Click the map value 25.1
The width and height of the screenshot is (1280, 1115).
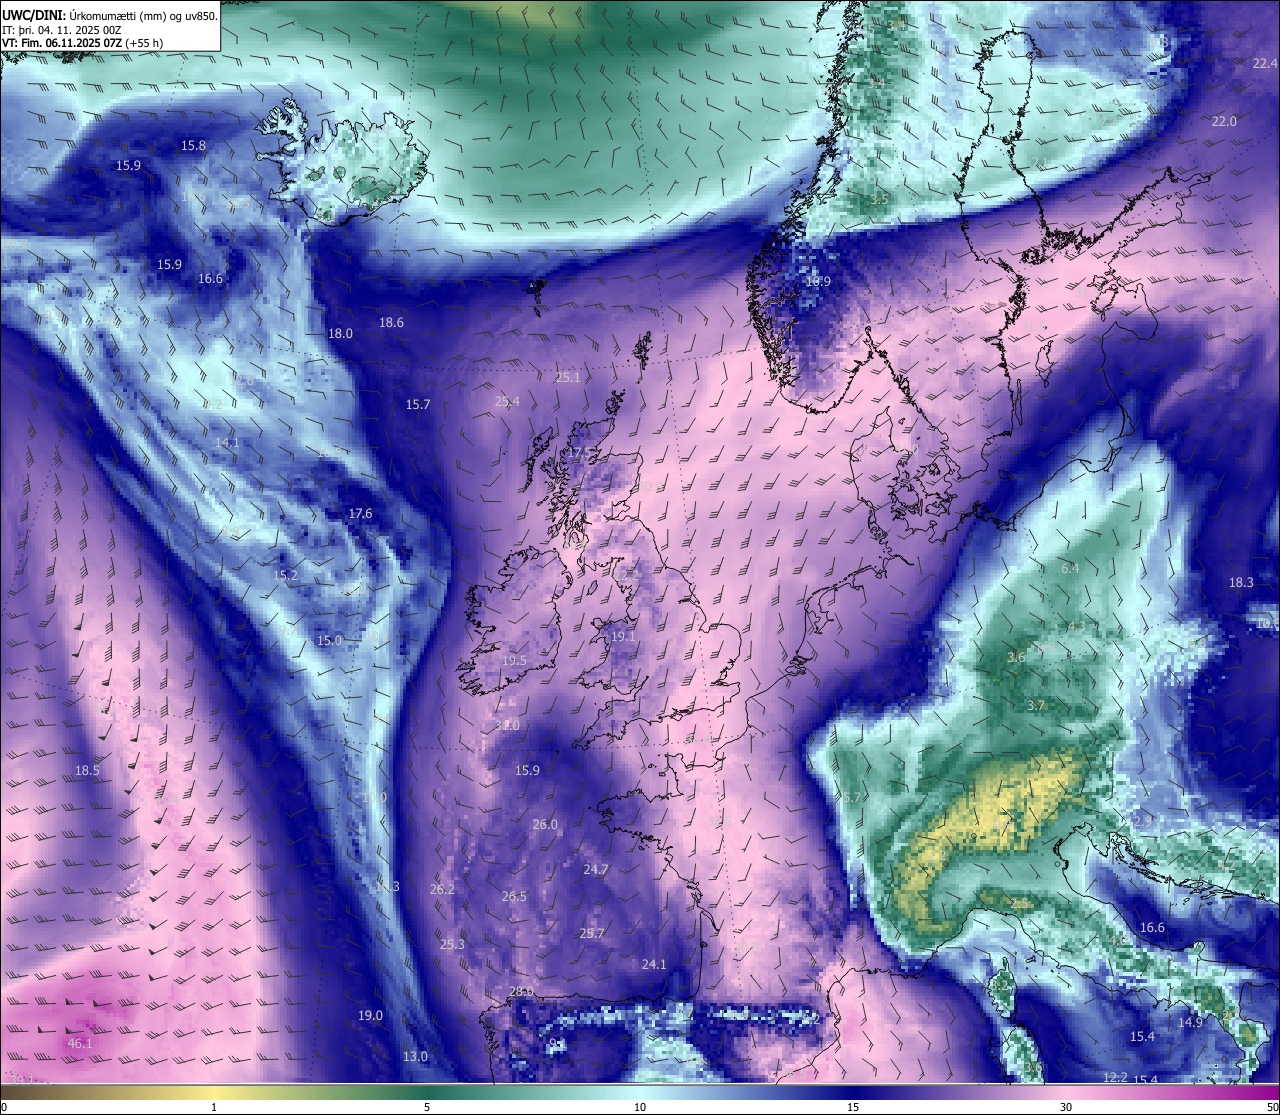click(x=567, y=378)
